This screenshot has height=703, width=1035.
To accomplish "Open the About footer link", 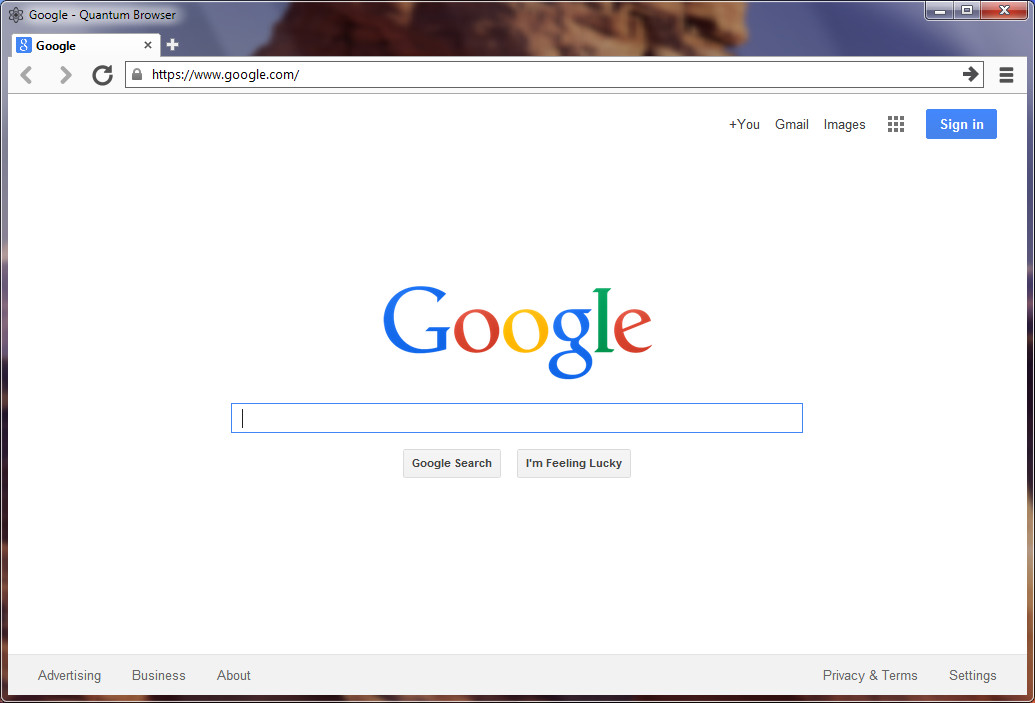I will pos(234,675).
